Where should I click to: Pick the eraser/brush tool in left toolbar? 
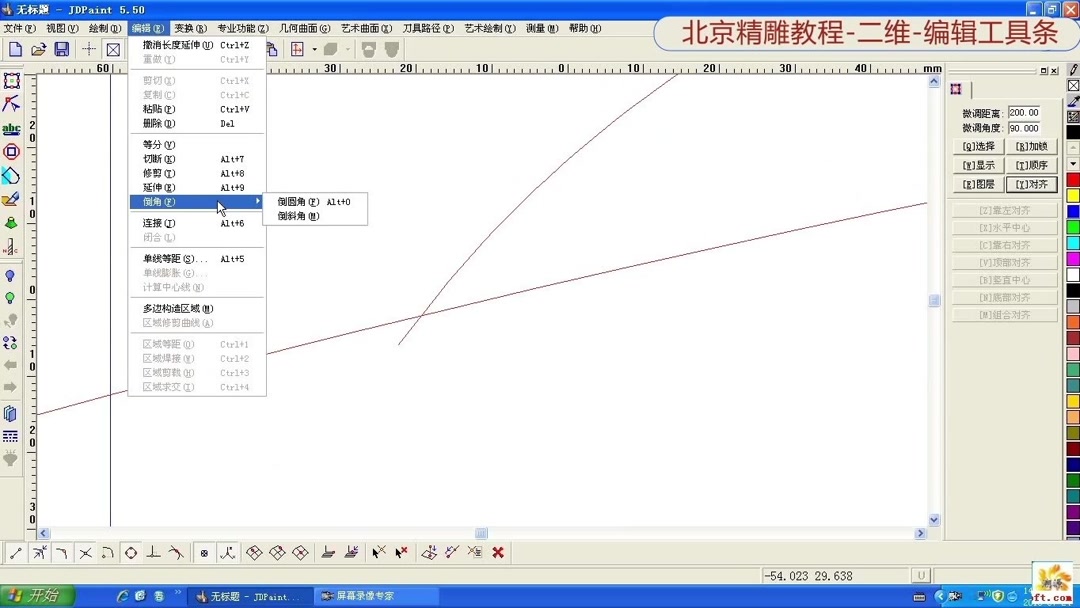[x=13, y=199]
